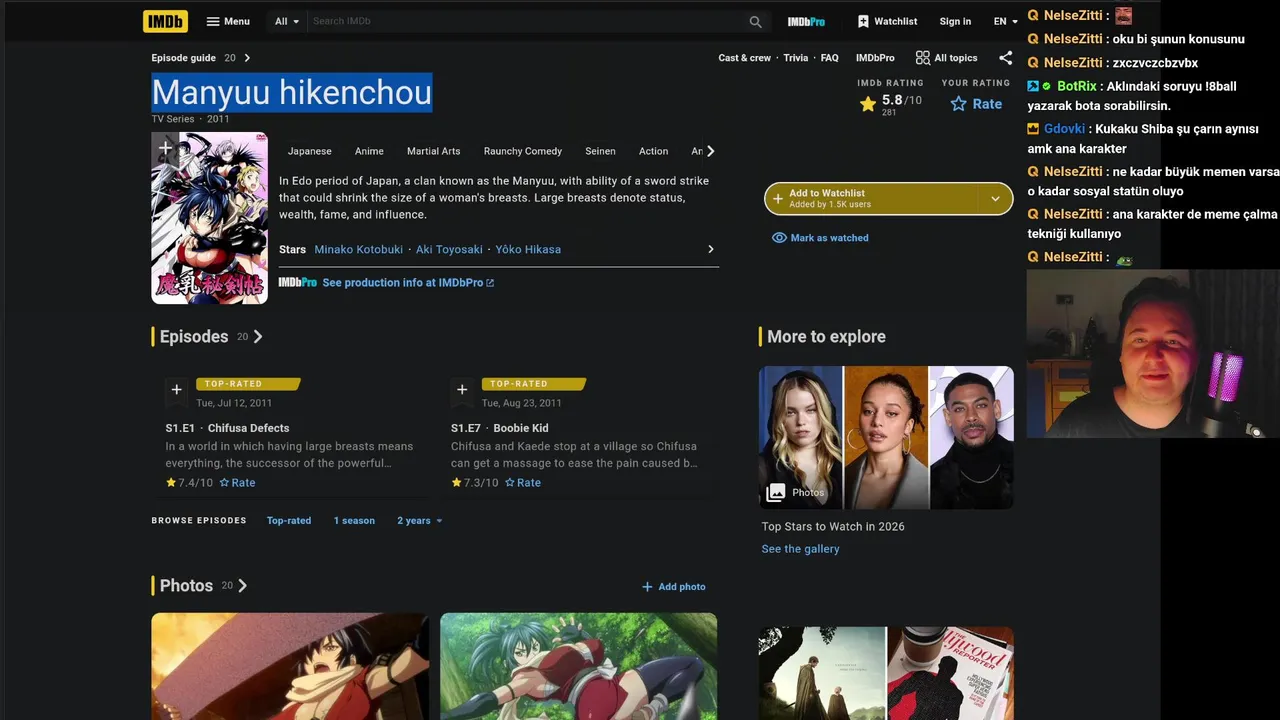Click the Add to Watchlist button

(x=870, y=198)
